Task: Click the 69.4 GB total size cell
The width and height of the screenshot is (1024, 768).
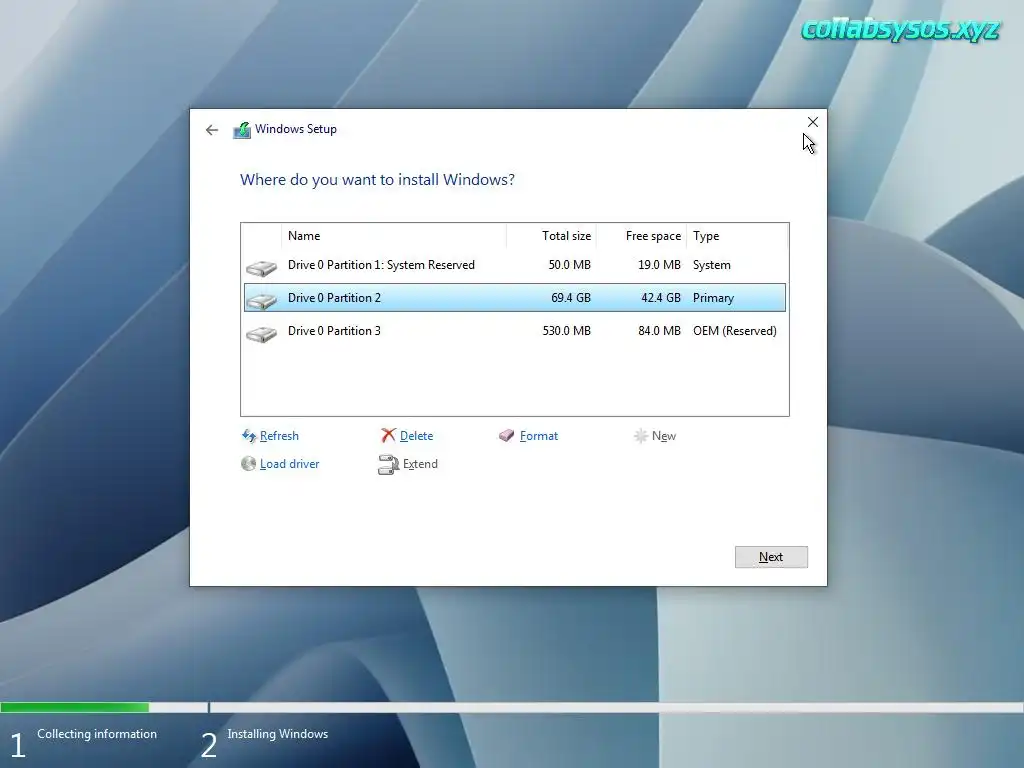Action: coord(571,298)
